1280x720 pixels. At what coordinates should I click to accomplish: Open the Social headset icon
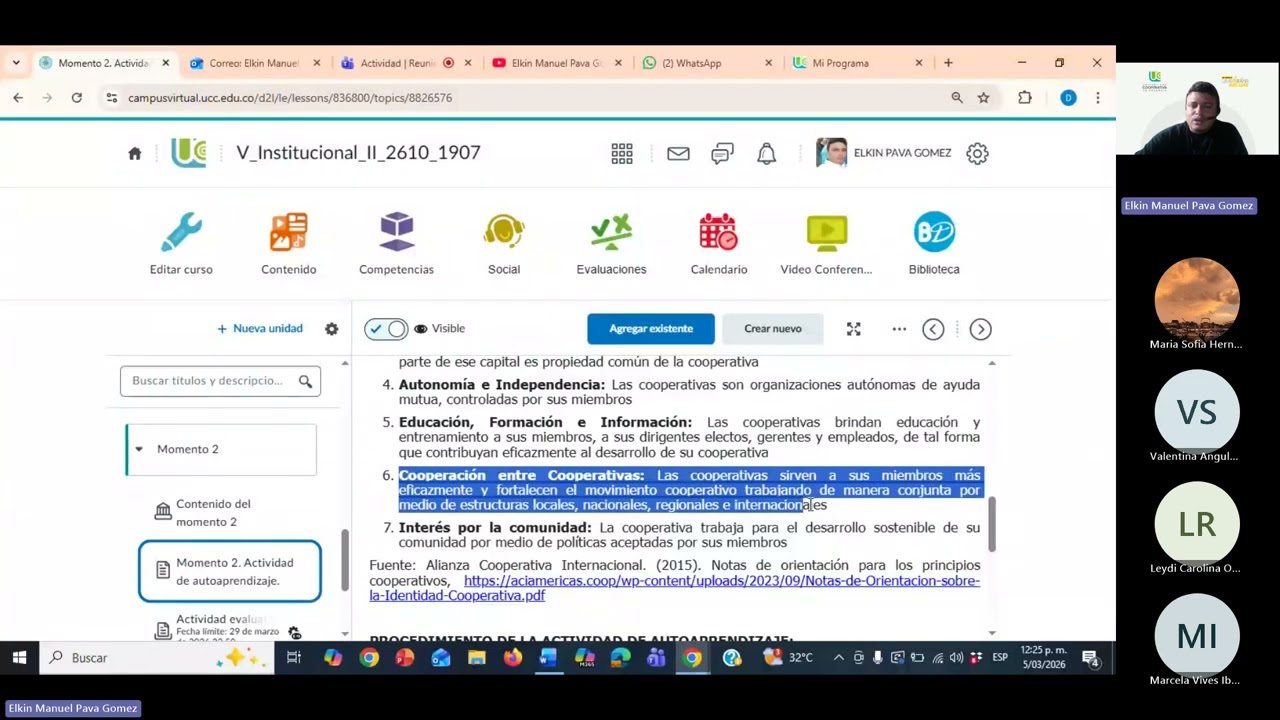[504, 232]
